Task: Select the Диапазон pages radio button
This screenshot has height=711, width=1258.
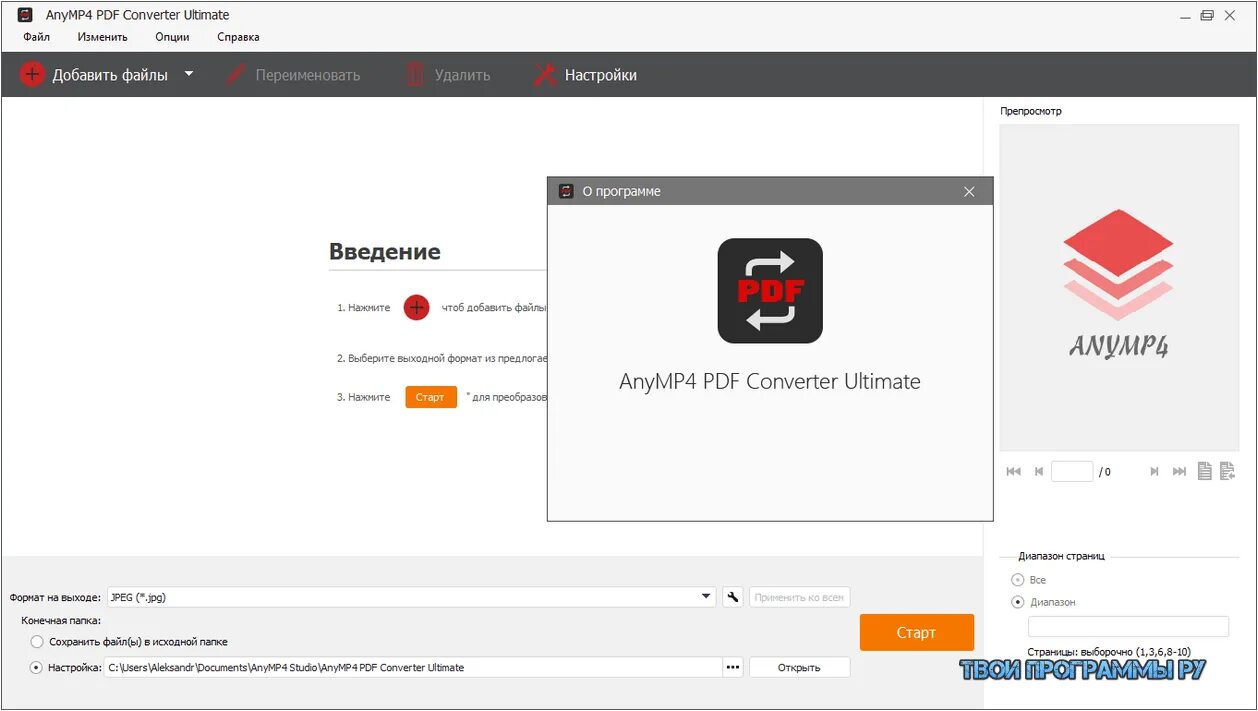Action: point(1018,602)
